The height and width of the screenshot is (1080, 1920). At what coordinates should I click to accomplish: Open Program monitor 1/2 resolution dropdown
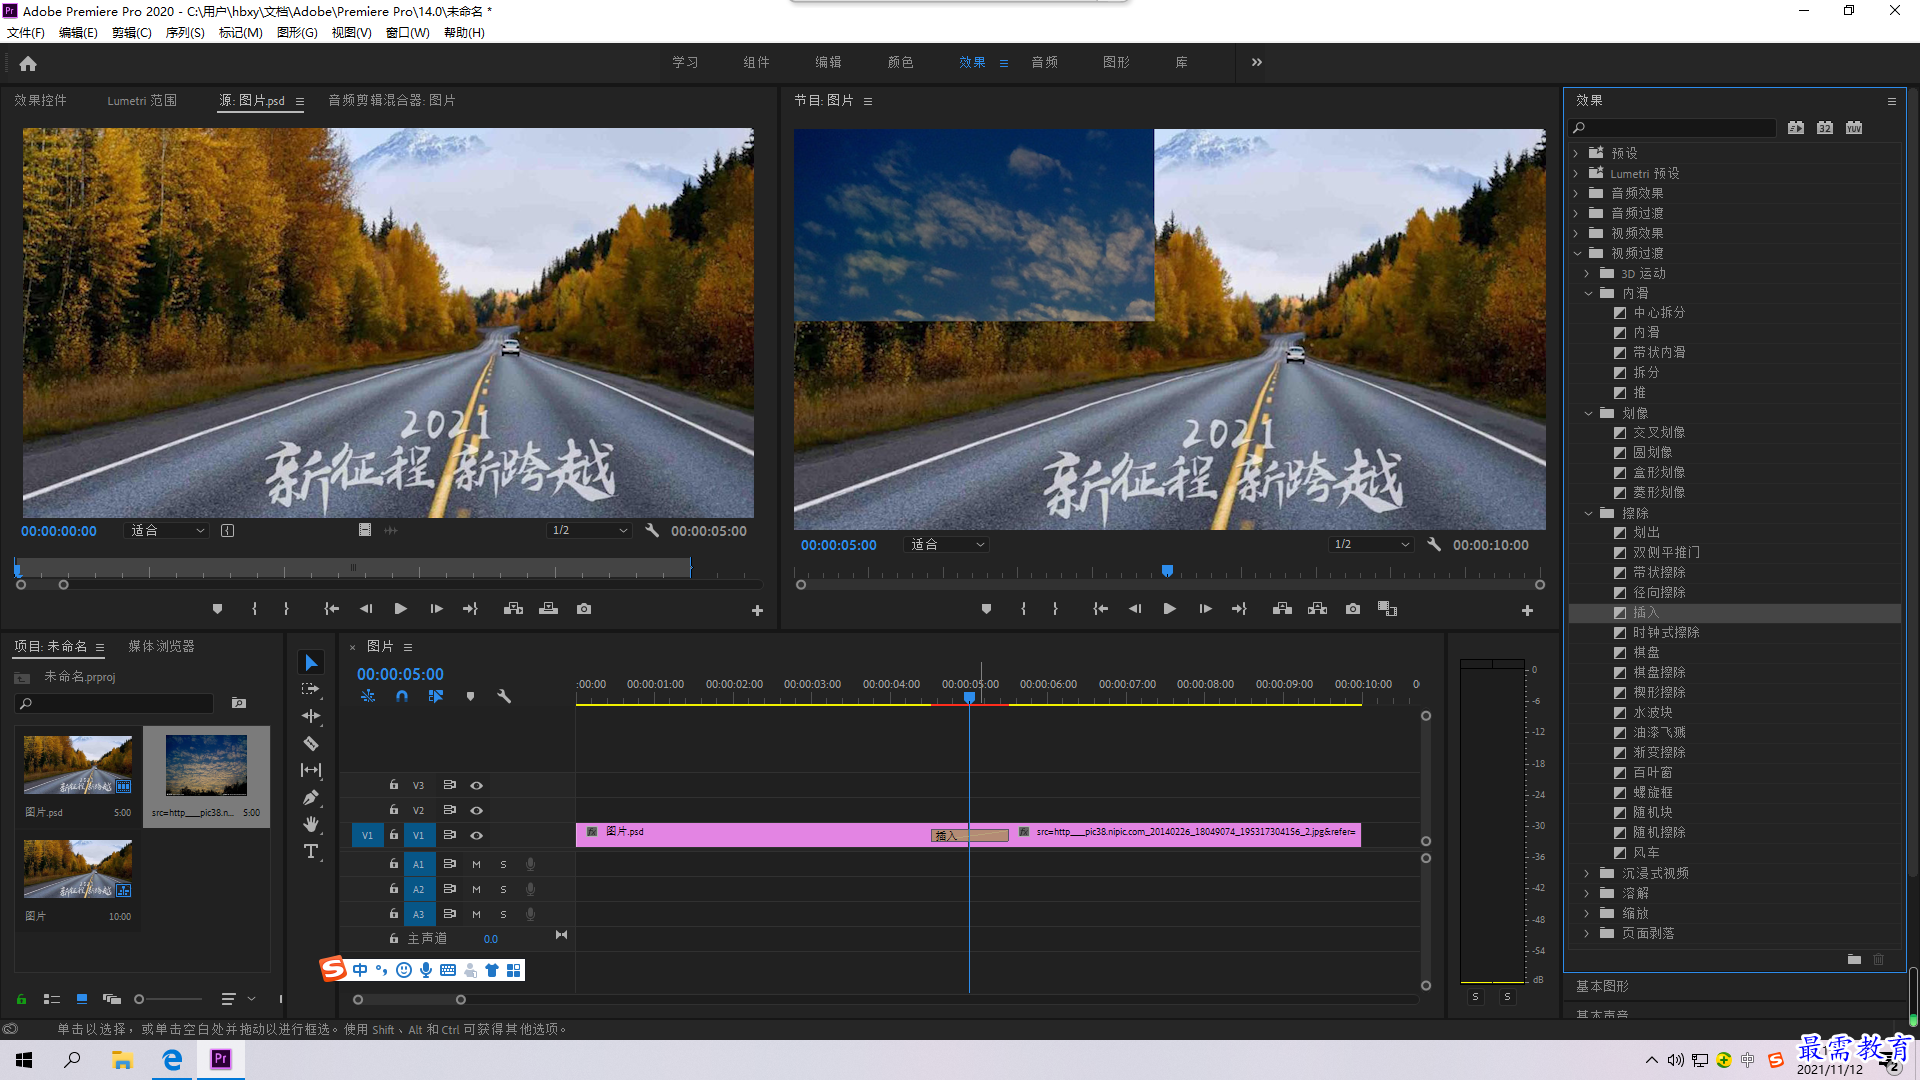(x=1371, y=545)
